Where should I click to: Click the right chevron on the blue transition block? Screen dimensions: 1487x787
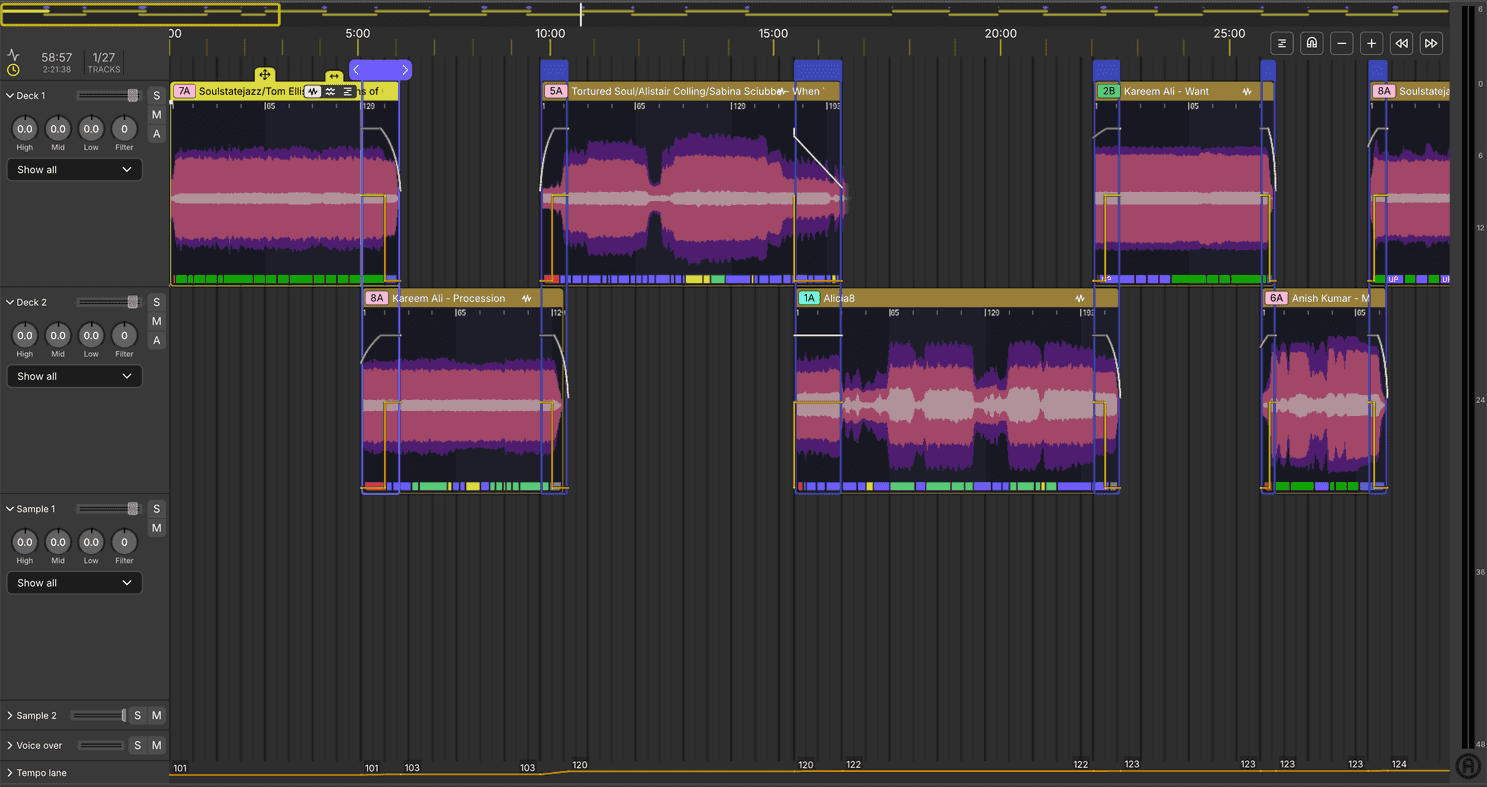tap(405, 69)
